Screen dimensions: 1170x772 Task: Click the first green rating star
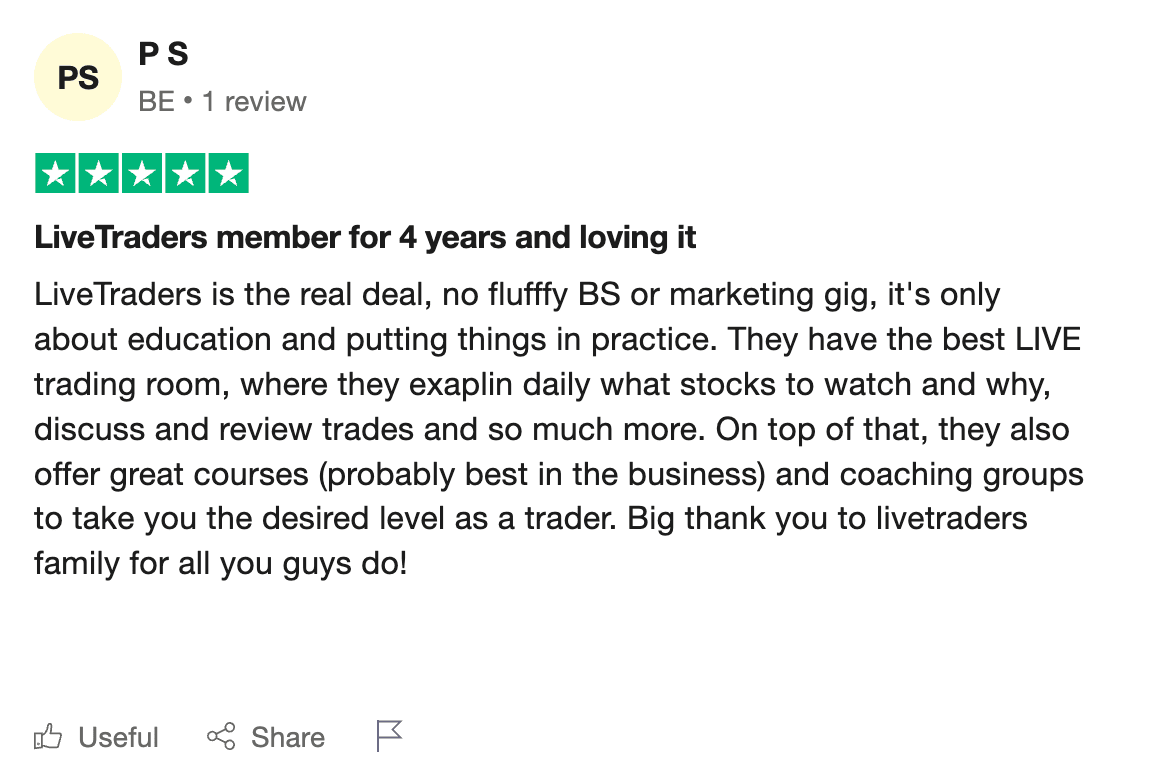coord(55,174)
